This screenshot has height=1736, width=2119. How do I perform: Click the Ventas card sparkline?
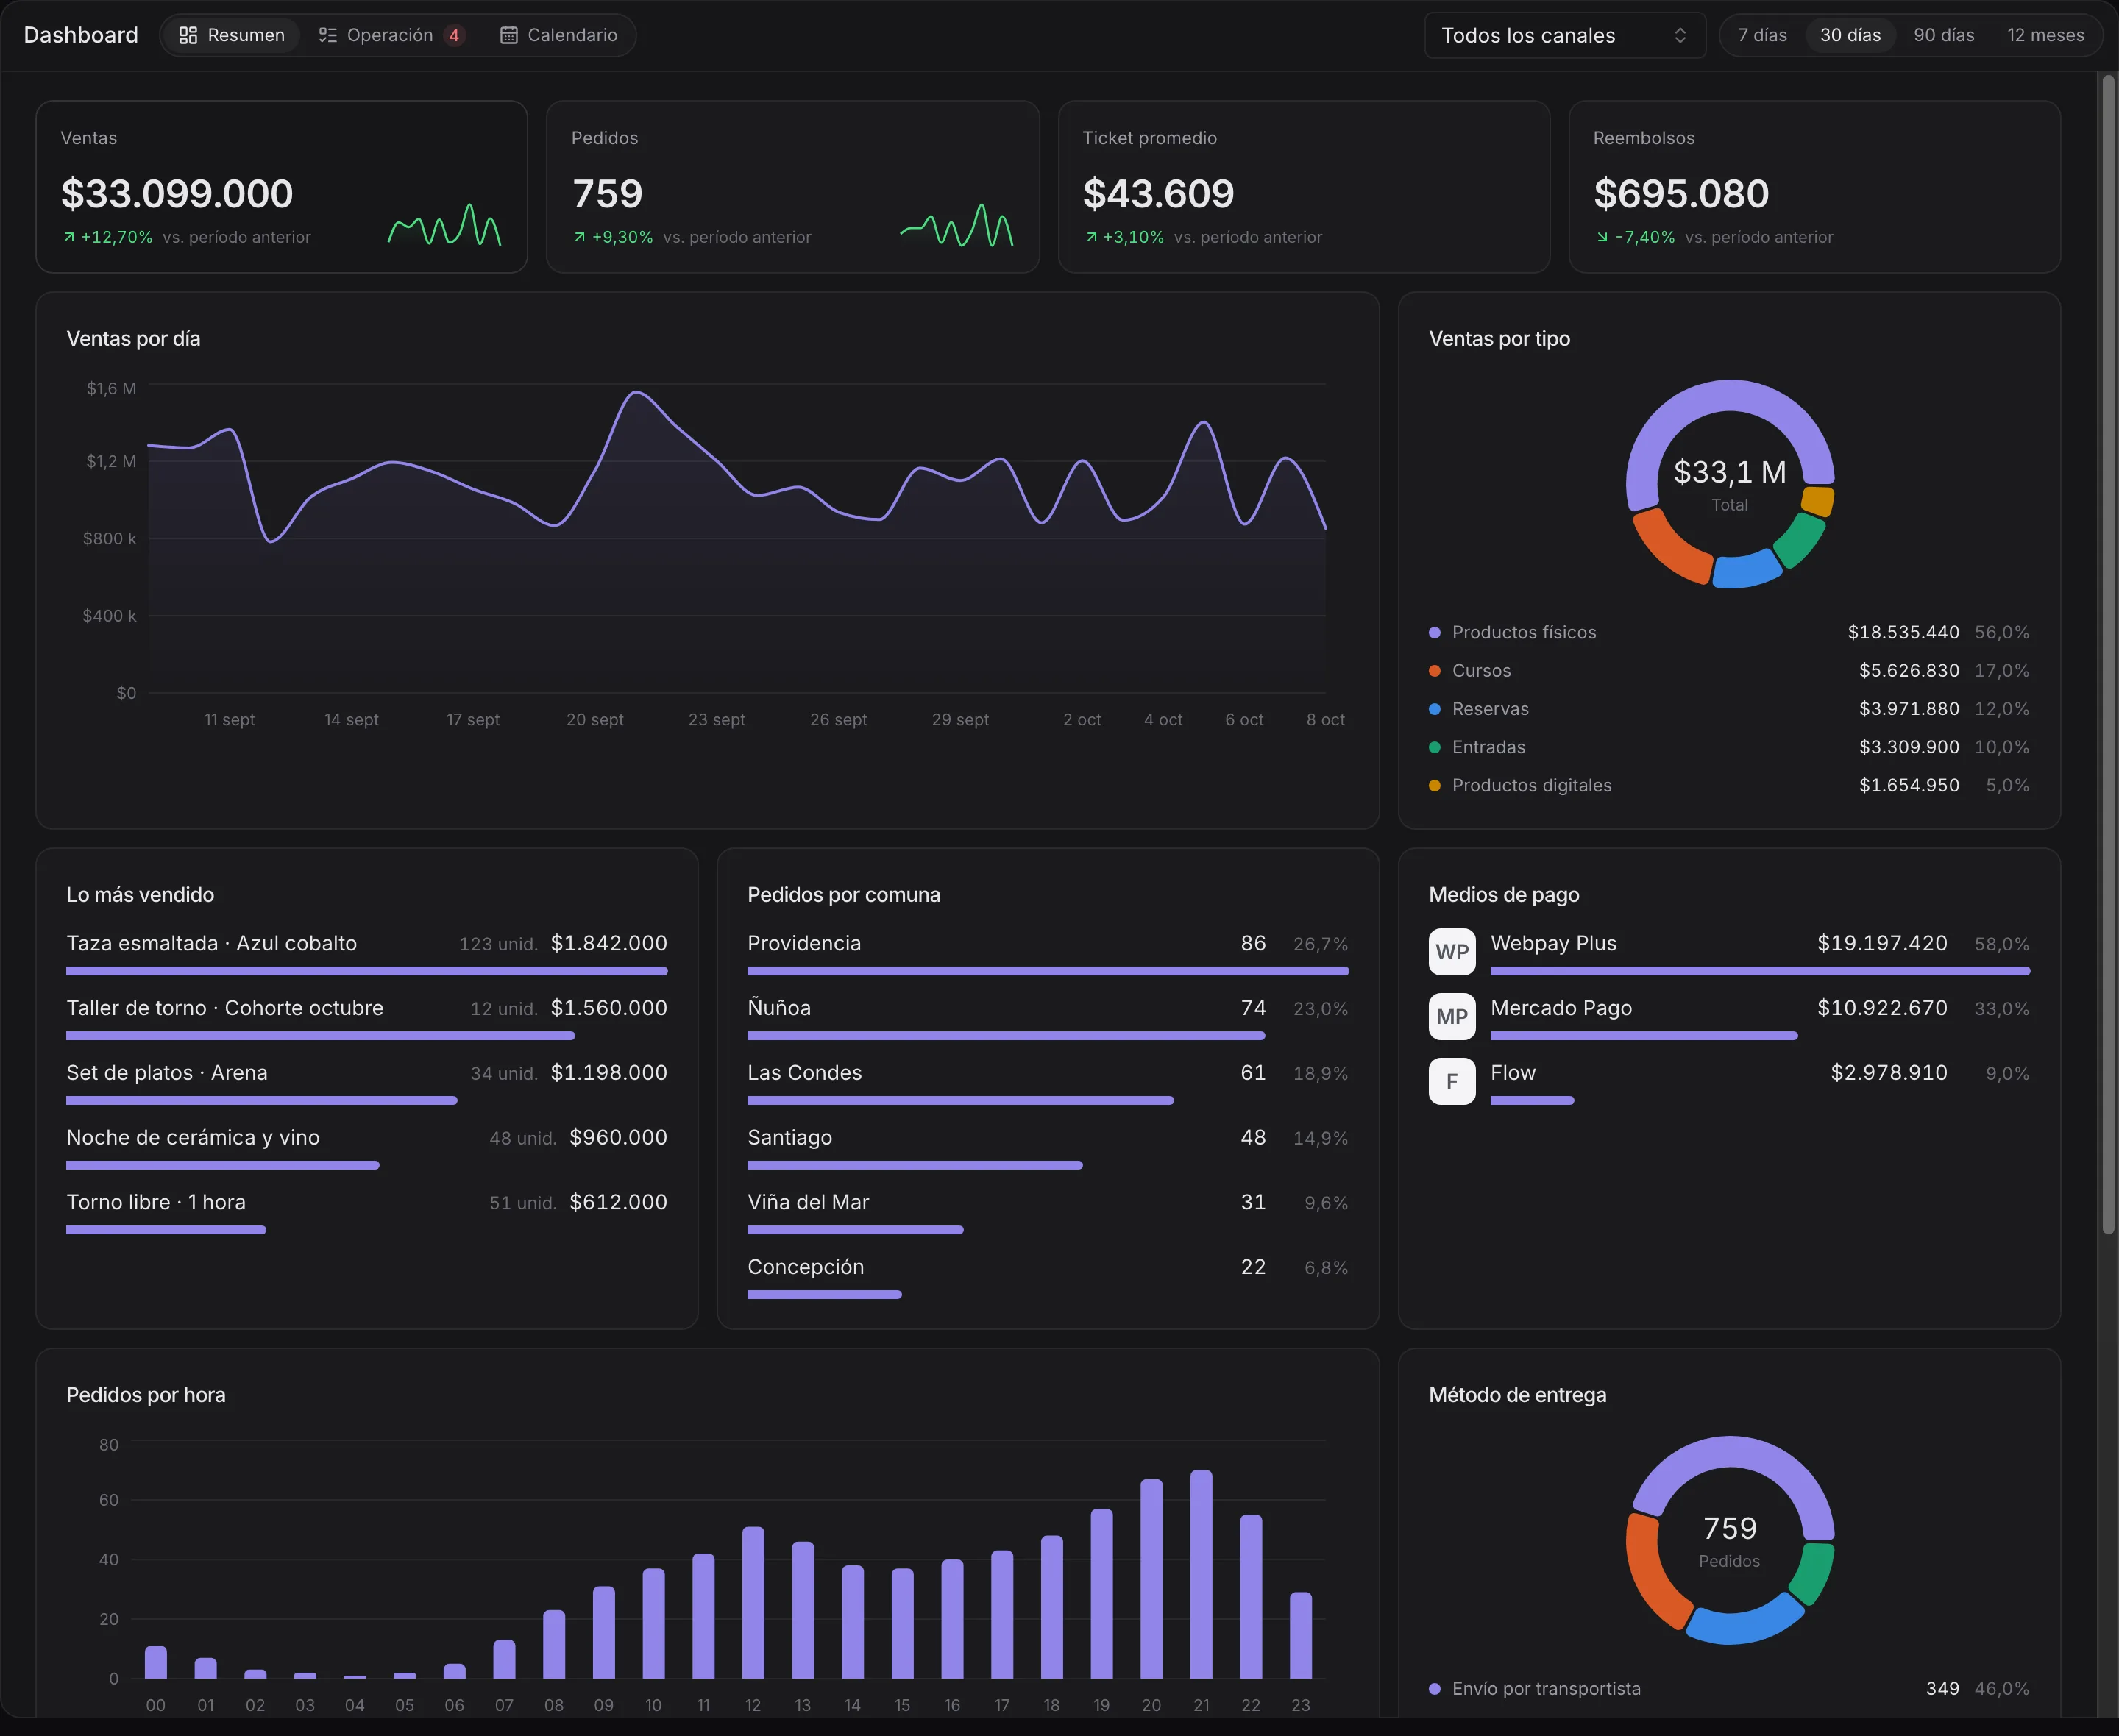(445, 224)
